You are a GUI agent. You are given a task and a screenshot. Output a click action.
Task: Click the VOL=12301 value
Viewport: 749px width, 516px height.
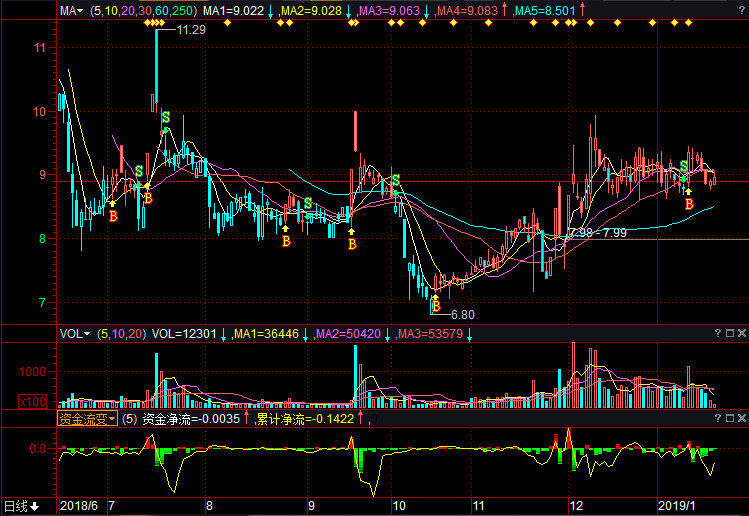pyautogui.click(x=184, y=333)
